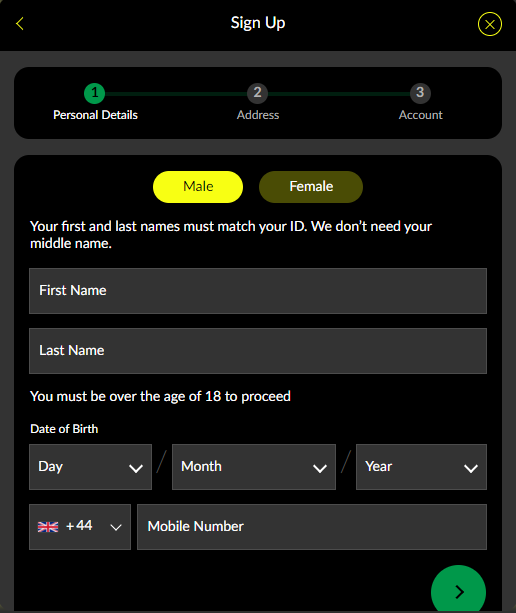Switch to the Account step label
The height and width of the screenshot is (613, 516).
tap(421, 115)
